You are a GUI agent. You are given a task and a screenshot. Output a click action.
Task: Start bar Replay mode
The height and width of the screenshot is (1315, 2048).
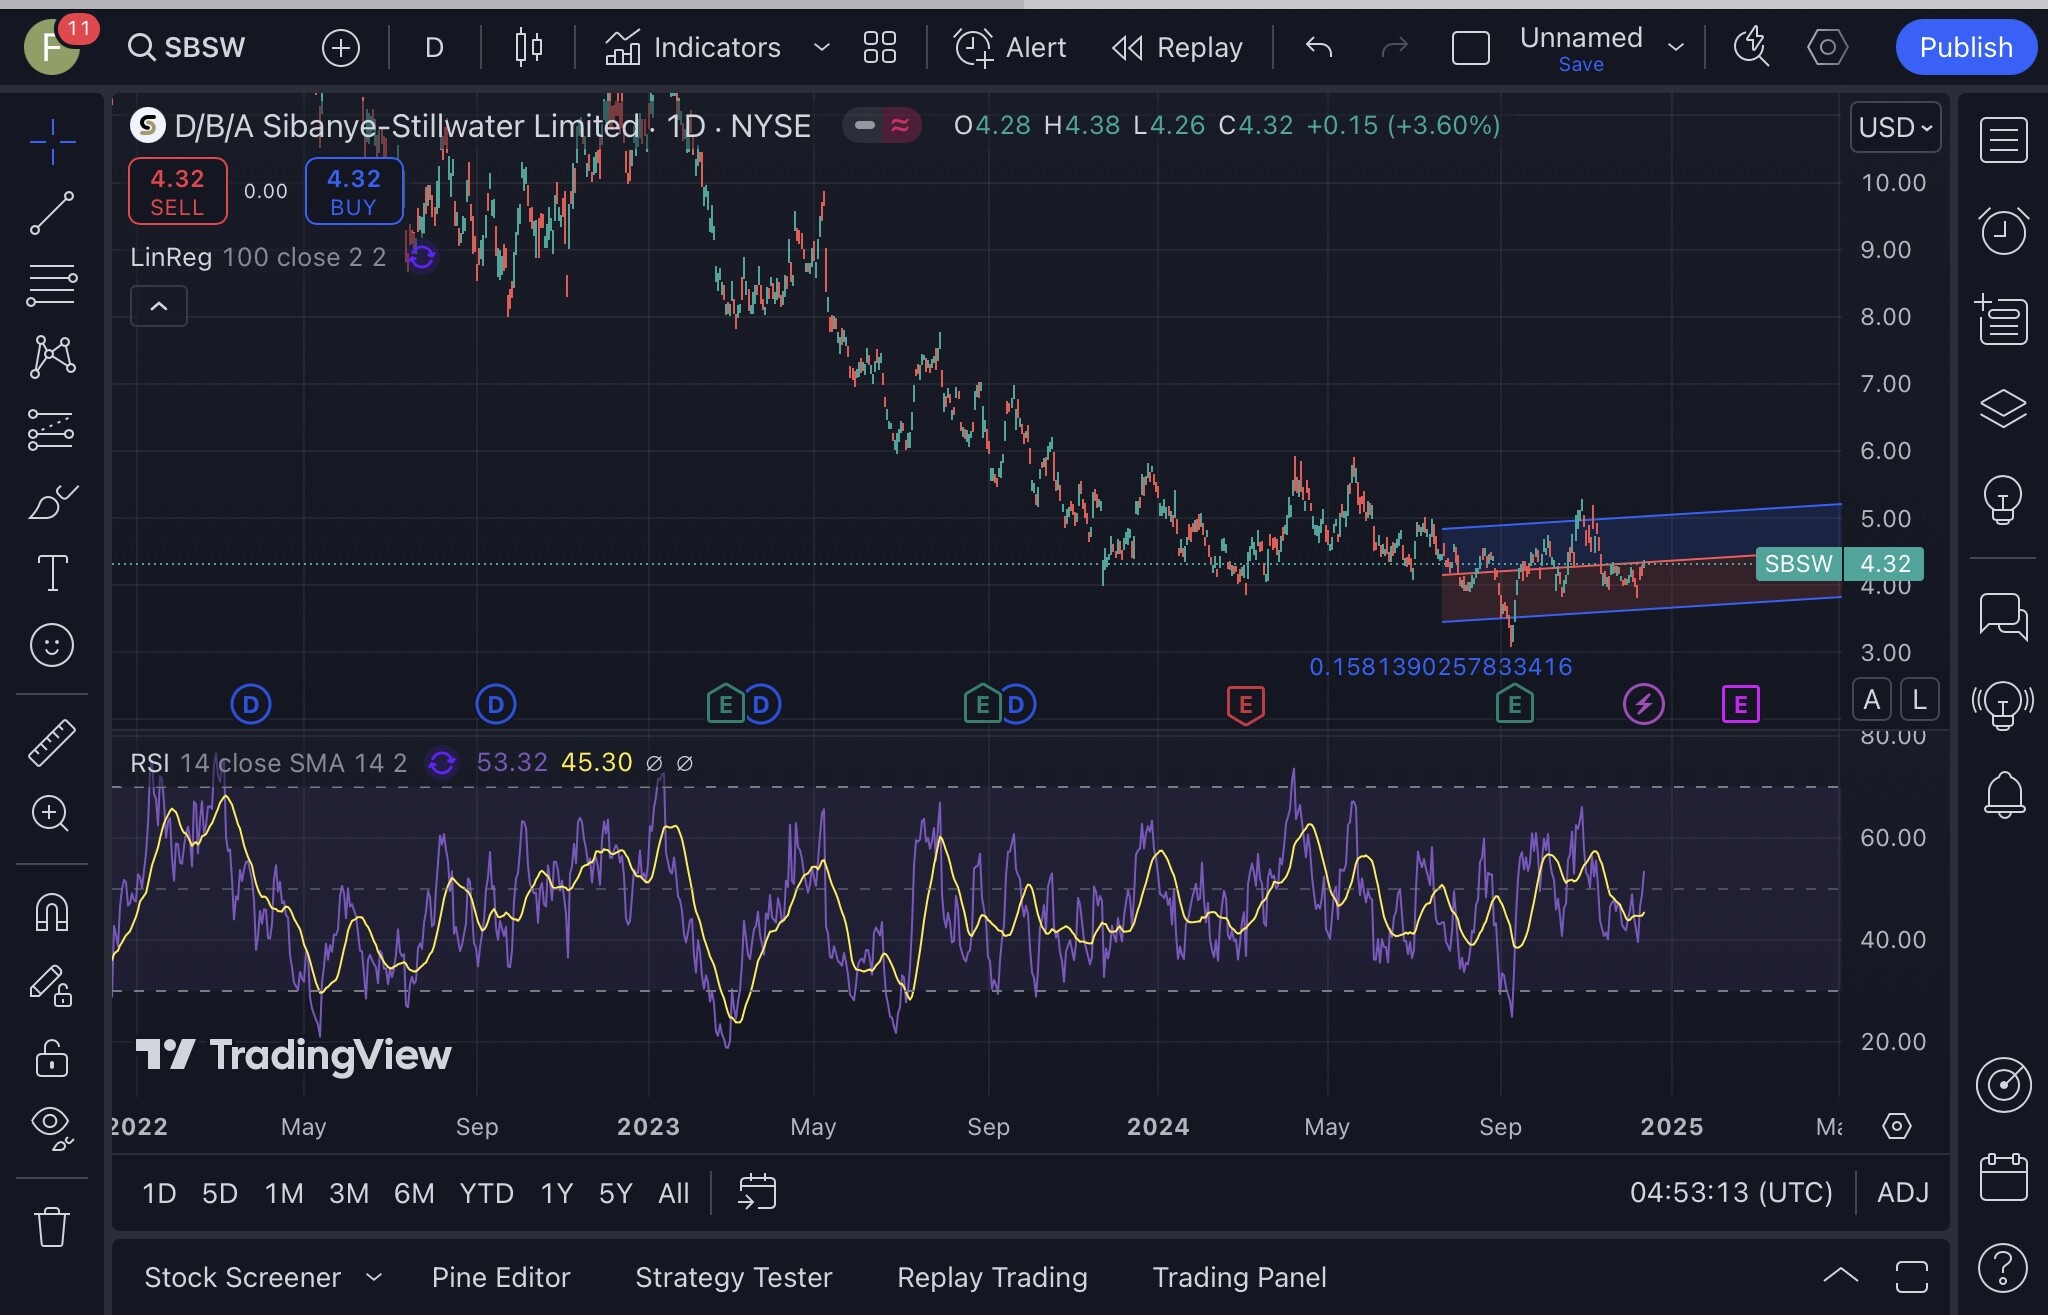coord(1178,47)
